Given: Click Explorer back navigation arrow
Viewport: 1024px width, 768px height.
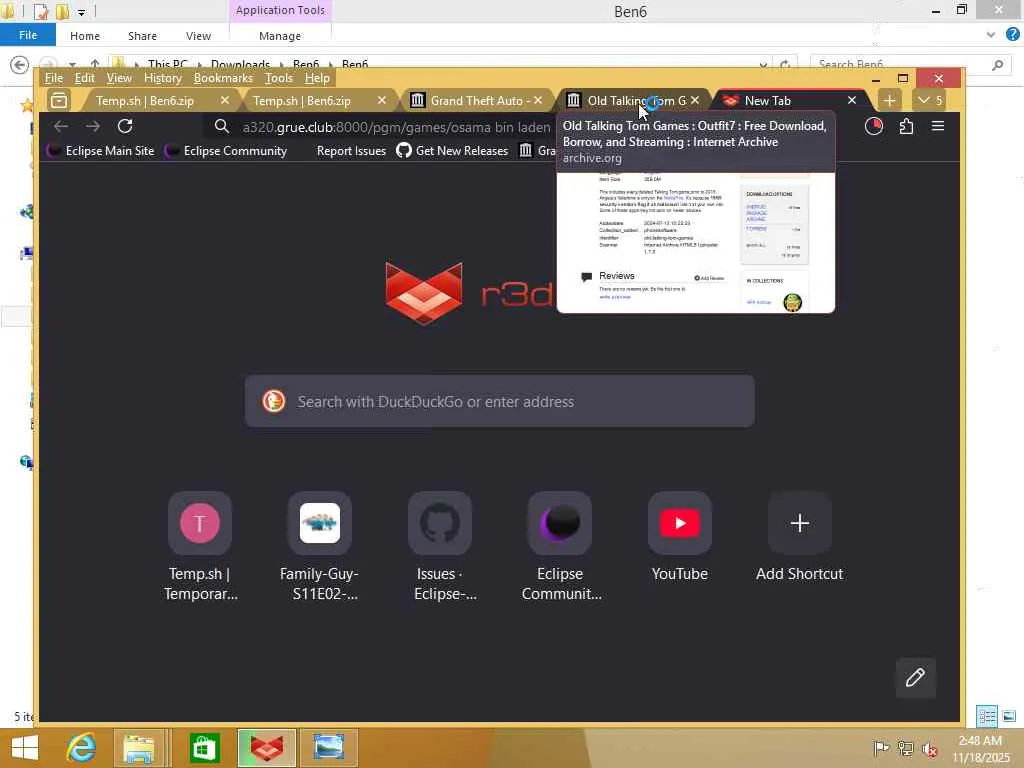Looking at the screenshot, I should (x=20, y=65).
